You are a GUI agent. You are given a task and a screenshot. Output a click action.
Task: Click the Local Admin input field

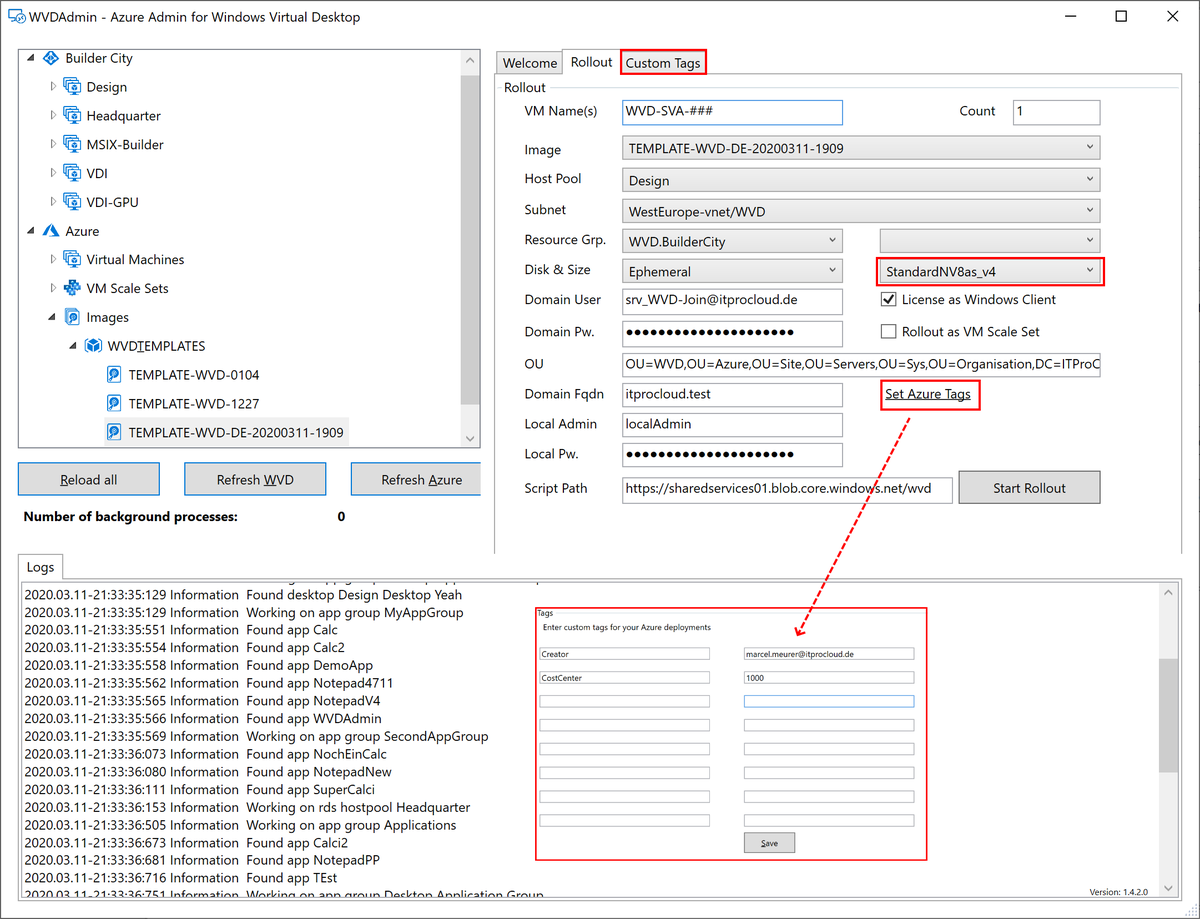(x=732, y=424)
